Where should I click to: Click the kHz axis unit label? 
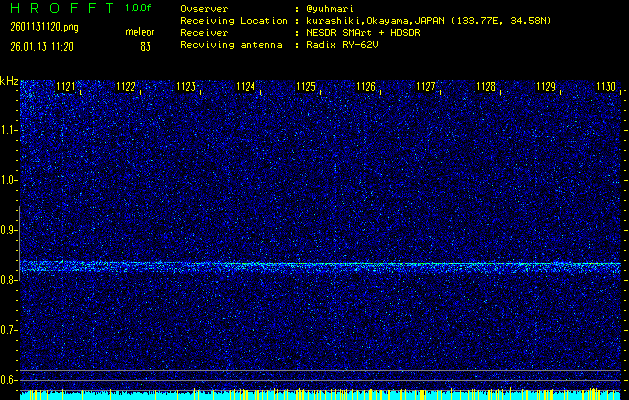9,81
